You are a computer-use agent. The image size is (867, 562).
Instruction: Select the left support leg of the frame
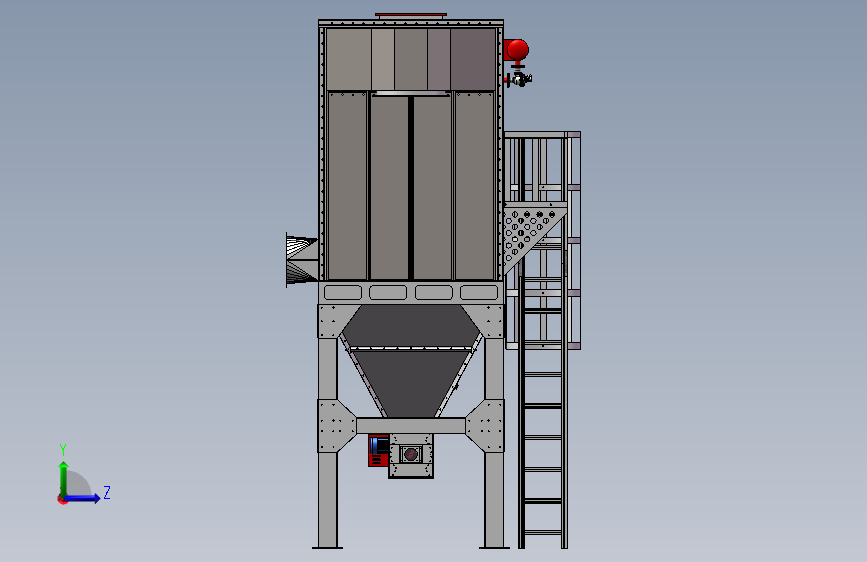pos(327,443)
